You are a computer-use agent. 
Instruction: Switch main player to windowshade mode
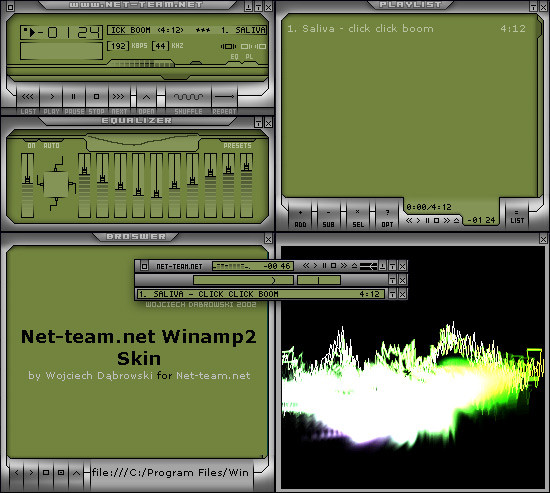tap(258, 7)
